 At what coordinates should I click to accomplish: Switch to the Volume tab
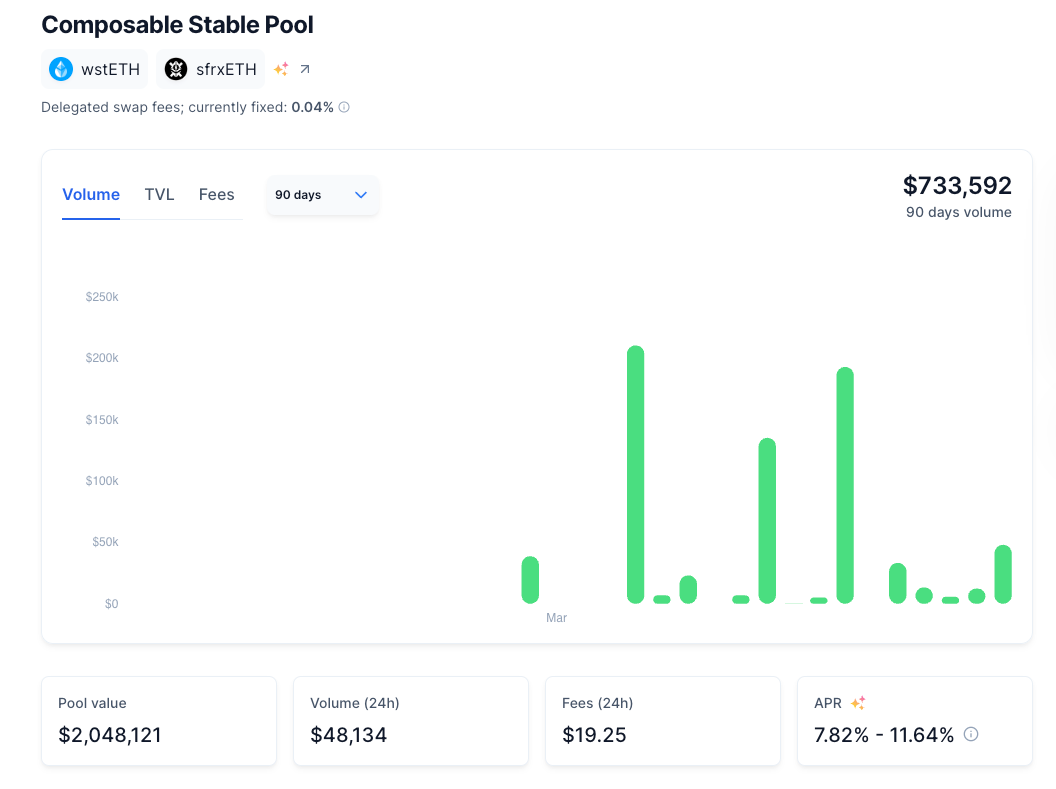(x=91, y=195)
